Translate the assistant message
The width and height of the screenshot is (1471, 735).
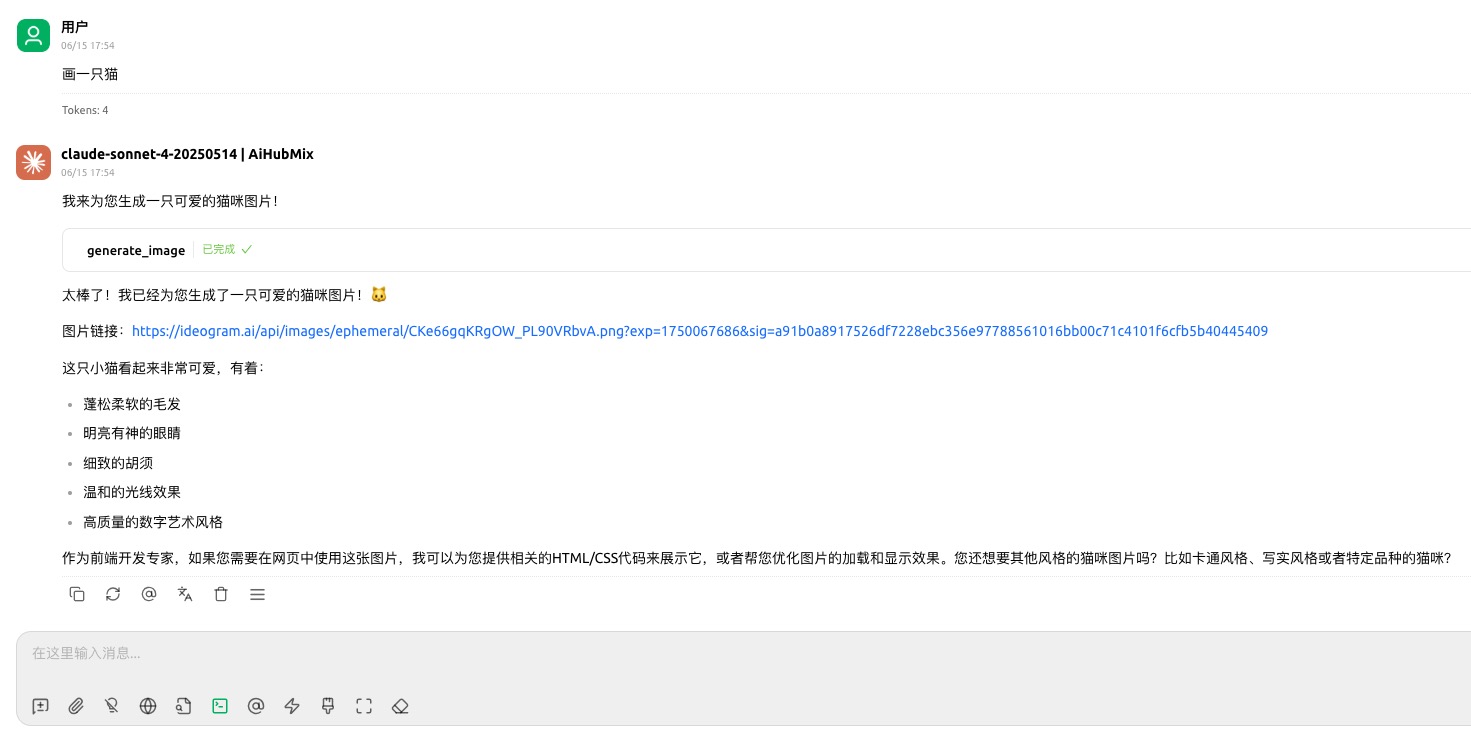(185, 594)
